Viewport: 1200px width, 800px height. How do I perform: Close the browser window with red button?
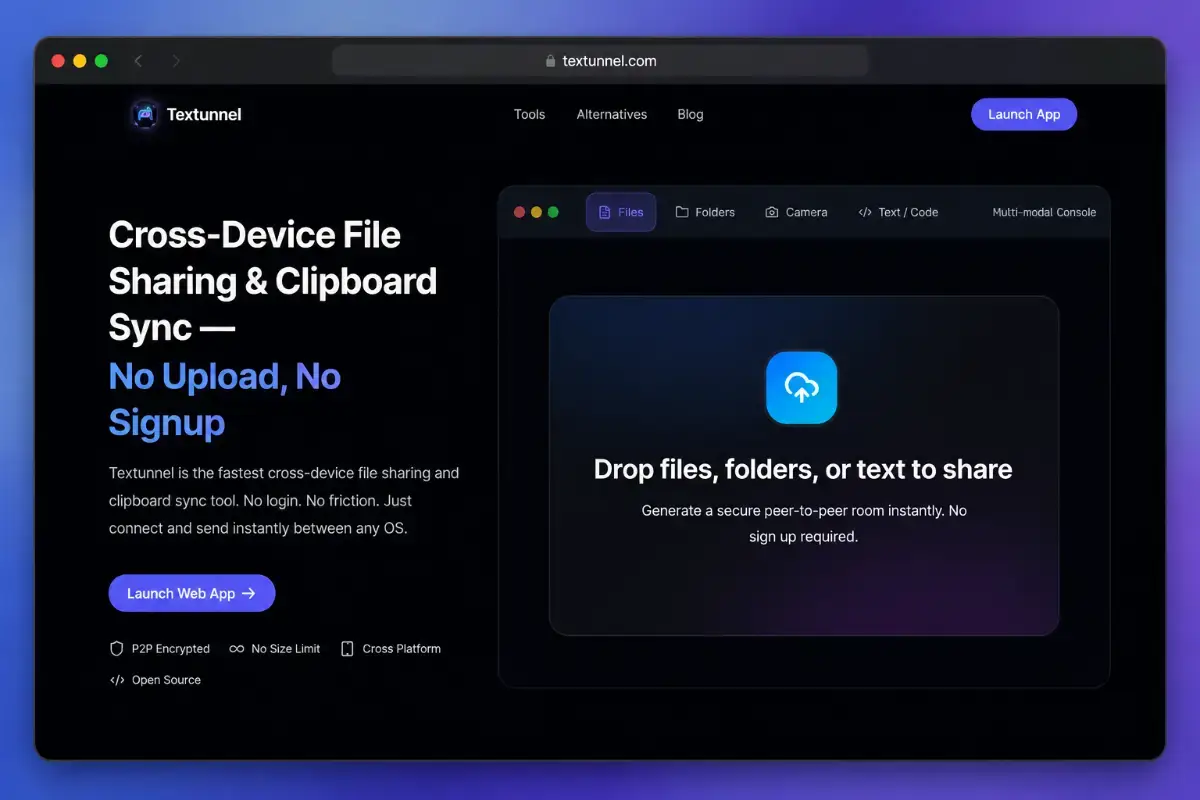(x=58, y=61)
